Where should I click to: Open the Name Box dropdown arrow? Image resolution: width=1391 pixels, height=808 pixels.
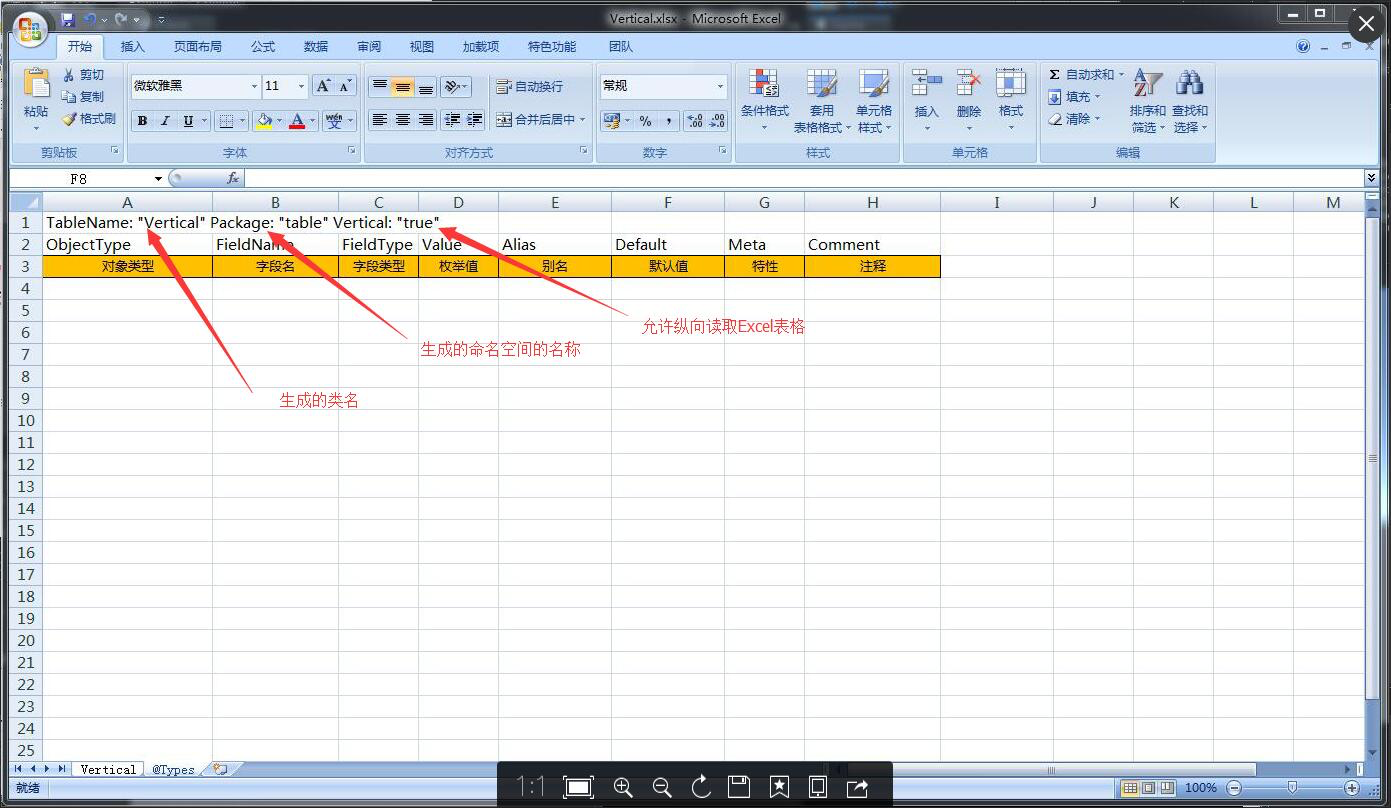(x=158, y=179)
